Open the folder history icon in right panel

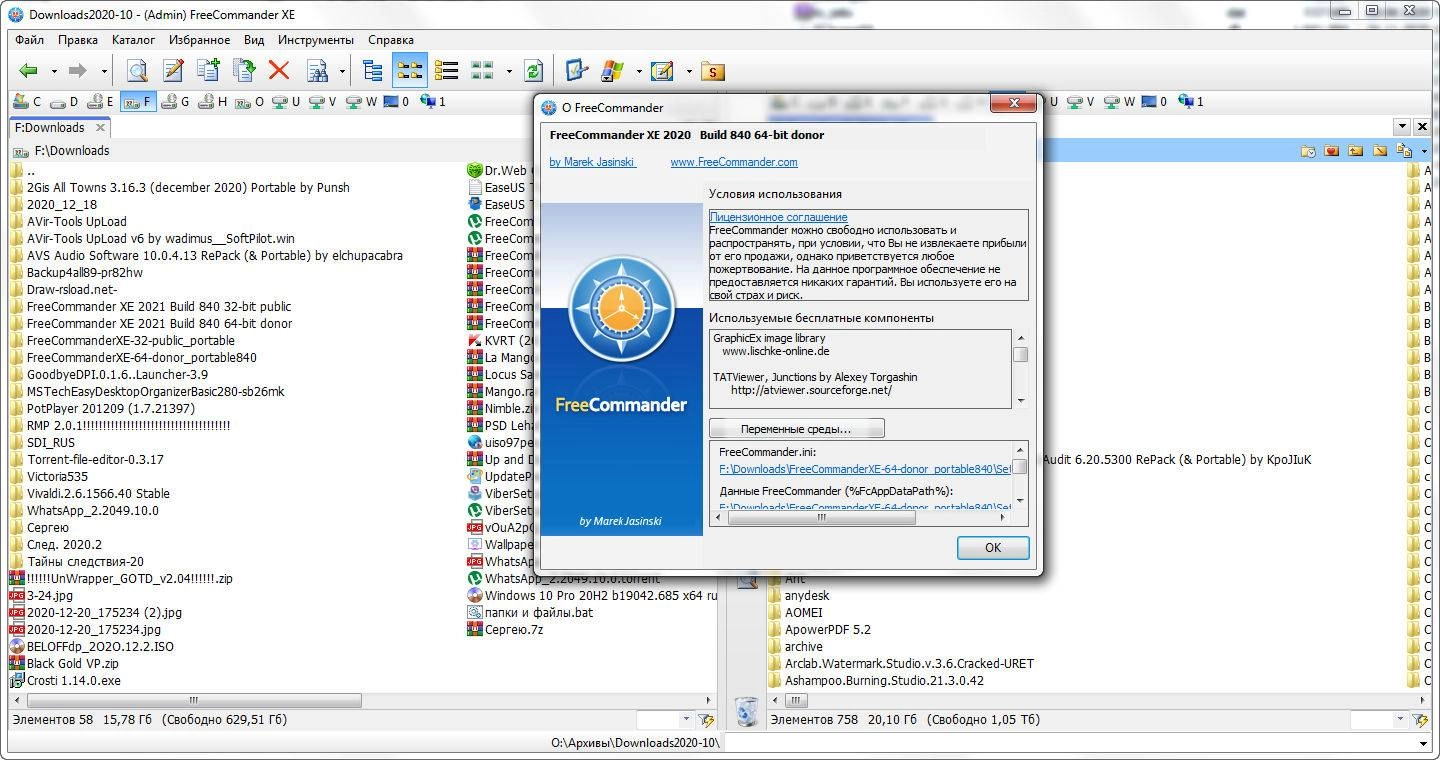coord(1308,151)
